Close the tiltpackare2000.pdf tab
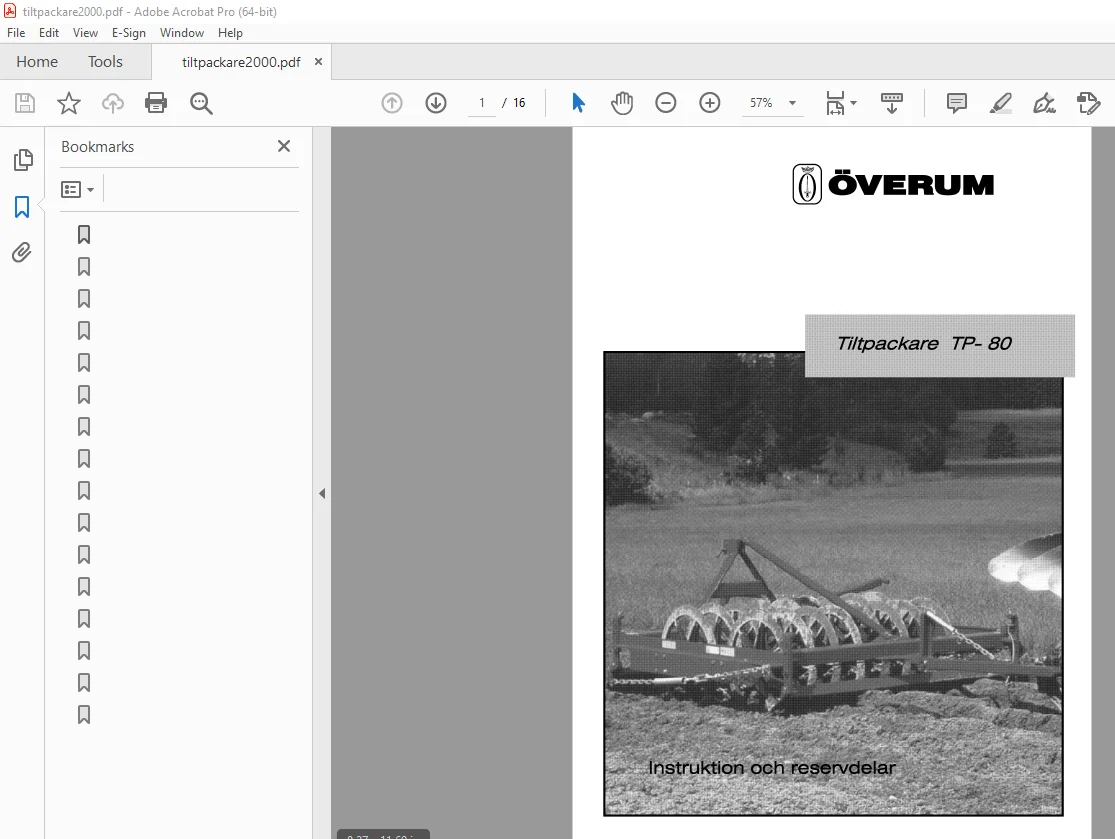1115x839 pixels. (319, 62)
